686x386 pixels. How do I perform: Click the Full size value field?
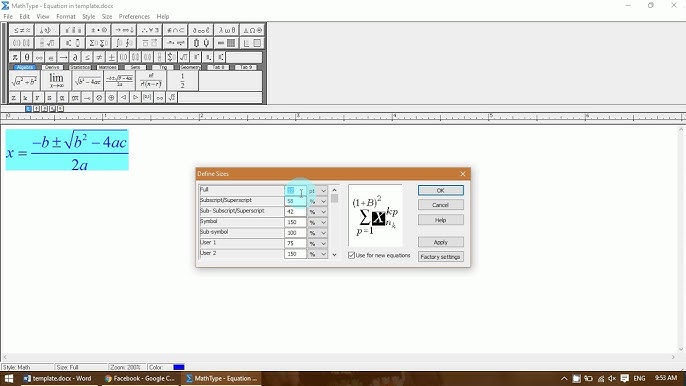coord(295,191)
